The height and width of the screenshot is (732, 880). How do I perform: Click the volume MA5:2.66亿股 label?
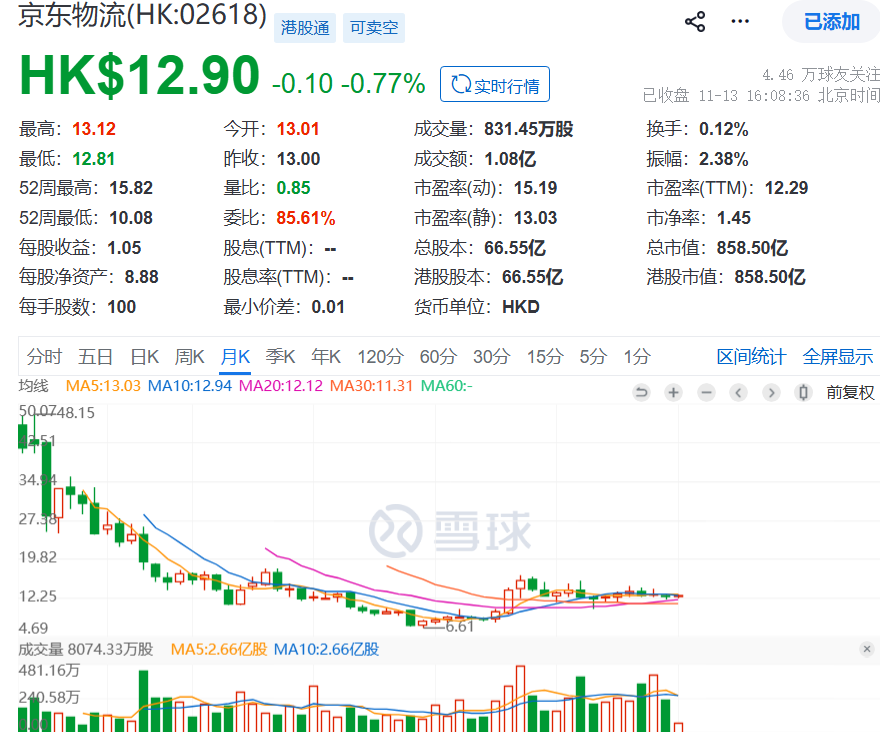219,649
